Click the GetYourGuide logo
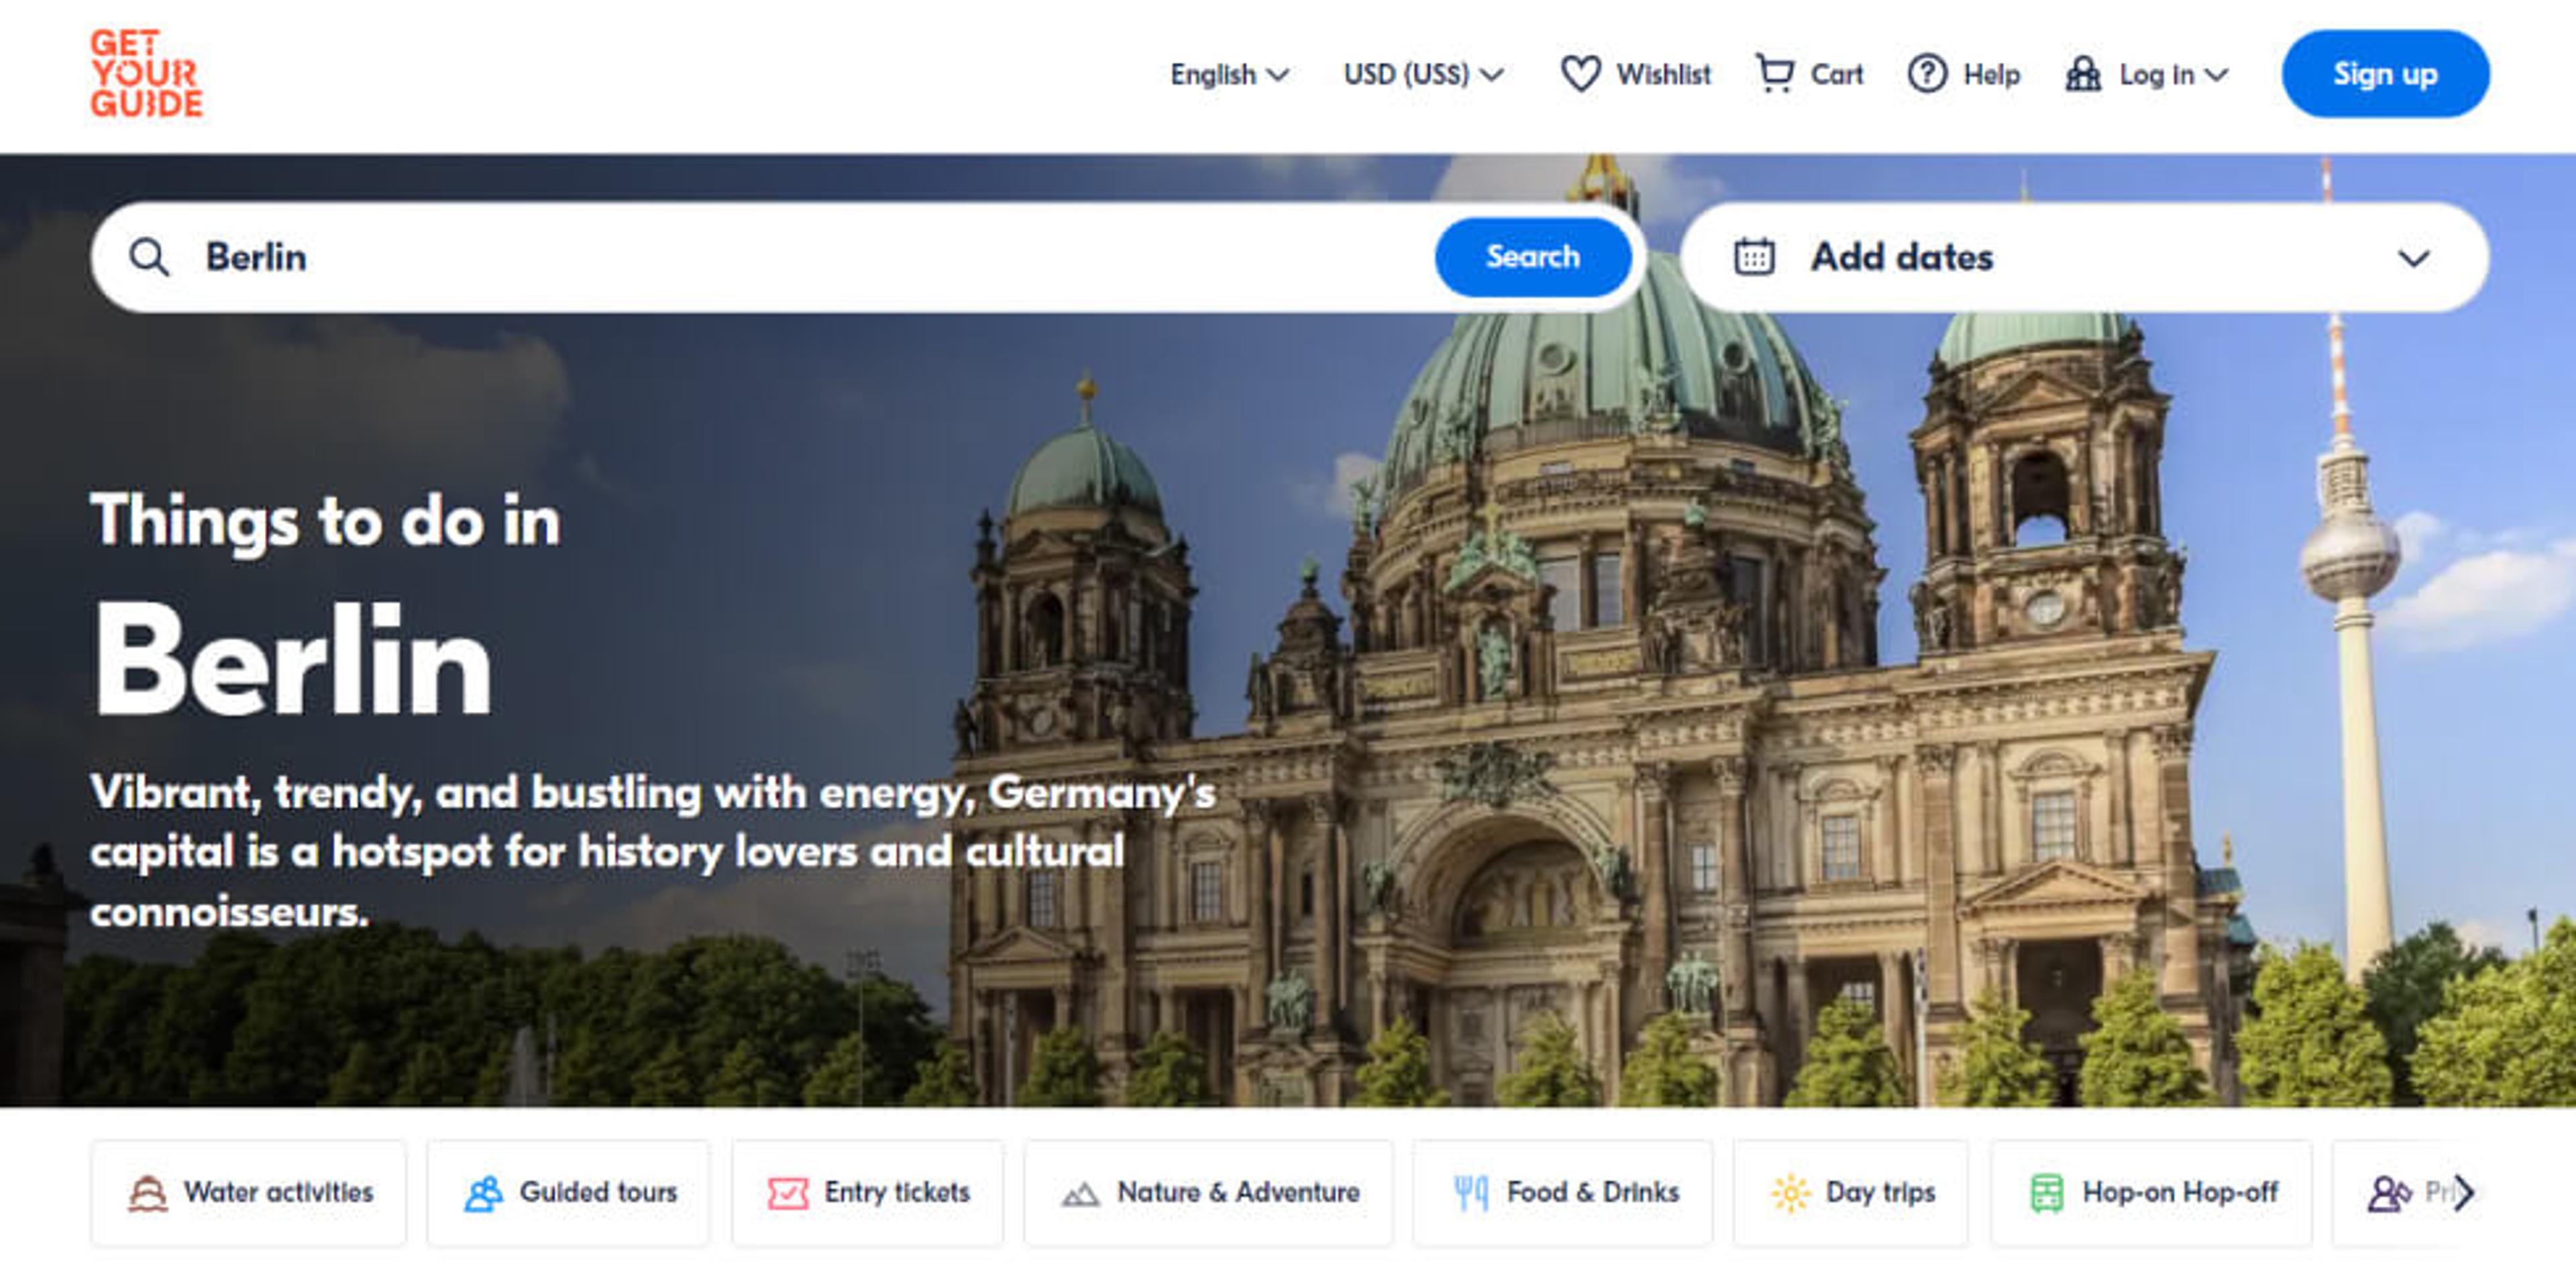 (x=146, y=73)
